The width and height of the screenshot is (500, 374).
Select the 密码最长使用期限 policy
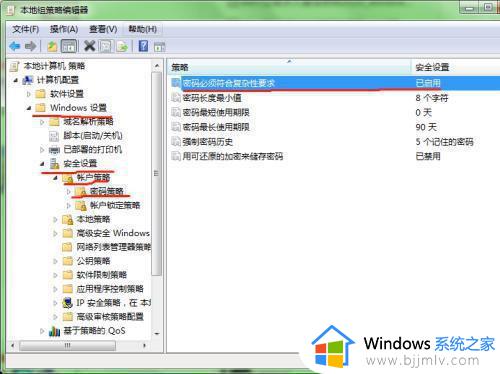[x=216, y=127]
